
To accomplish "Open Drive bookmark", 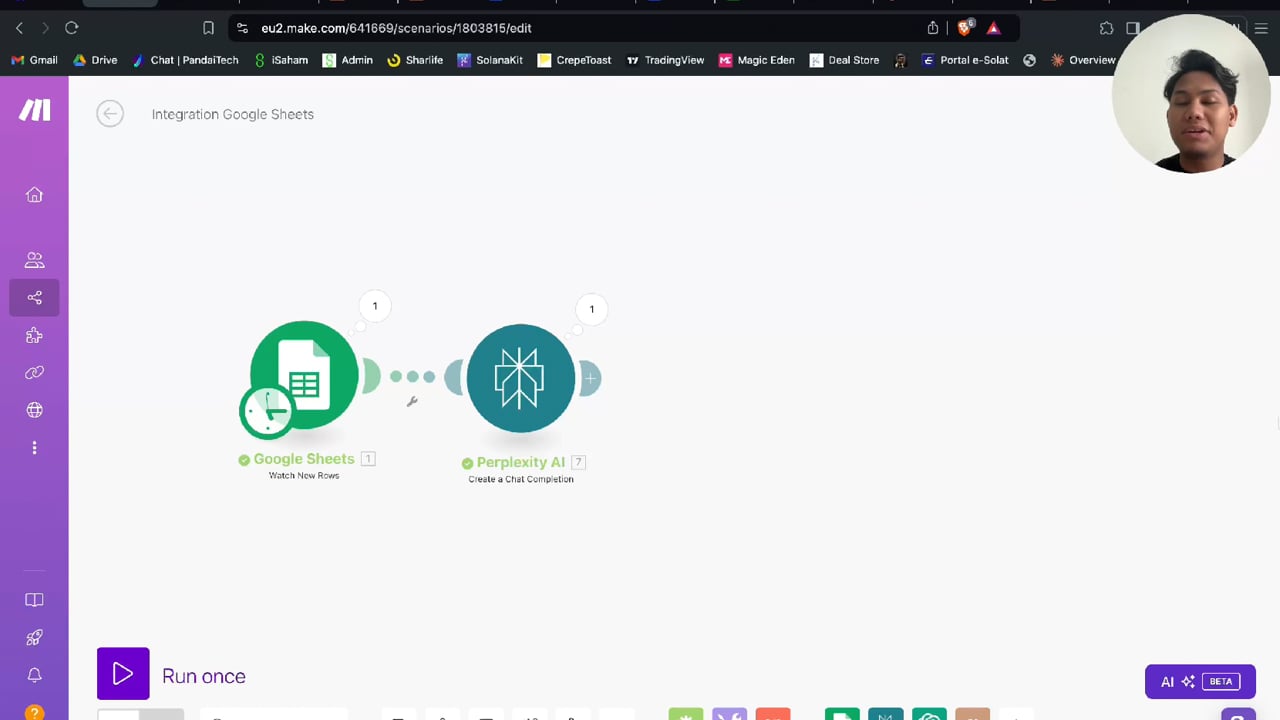I will (x=95, y=60).
